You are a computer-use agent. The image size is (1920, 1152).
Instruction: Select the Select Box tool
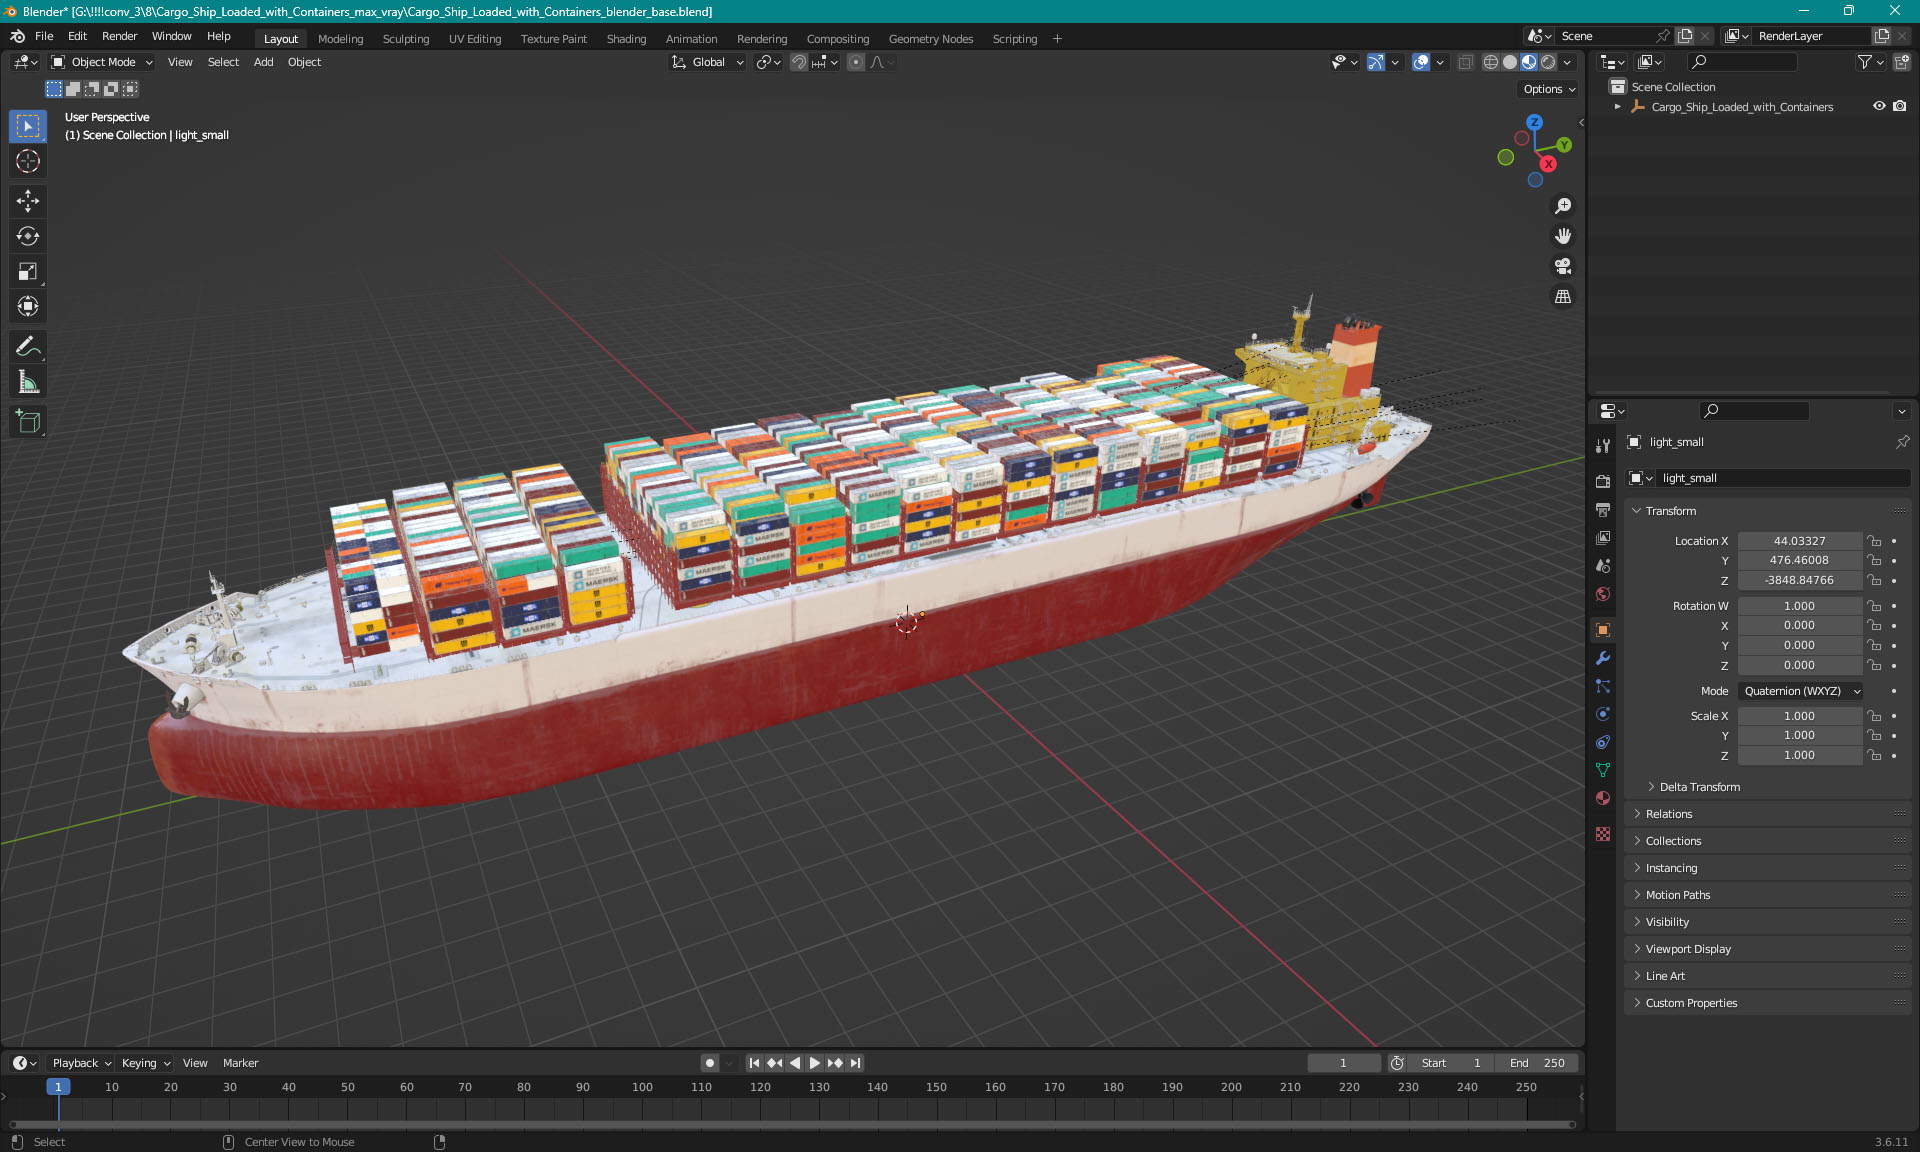click(x=28, y=126)
